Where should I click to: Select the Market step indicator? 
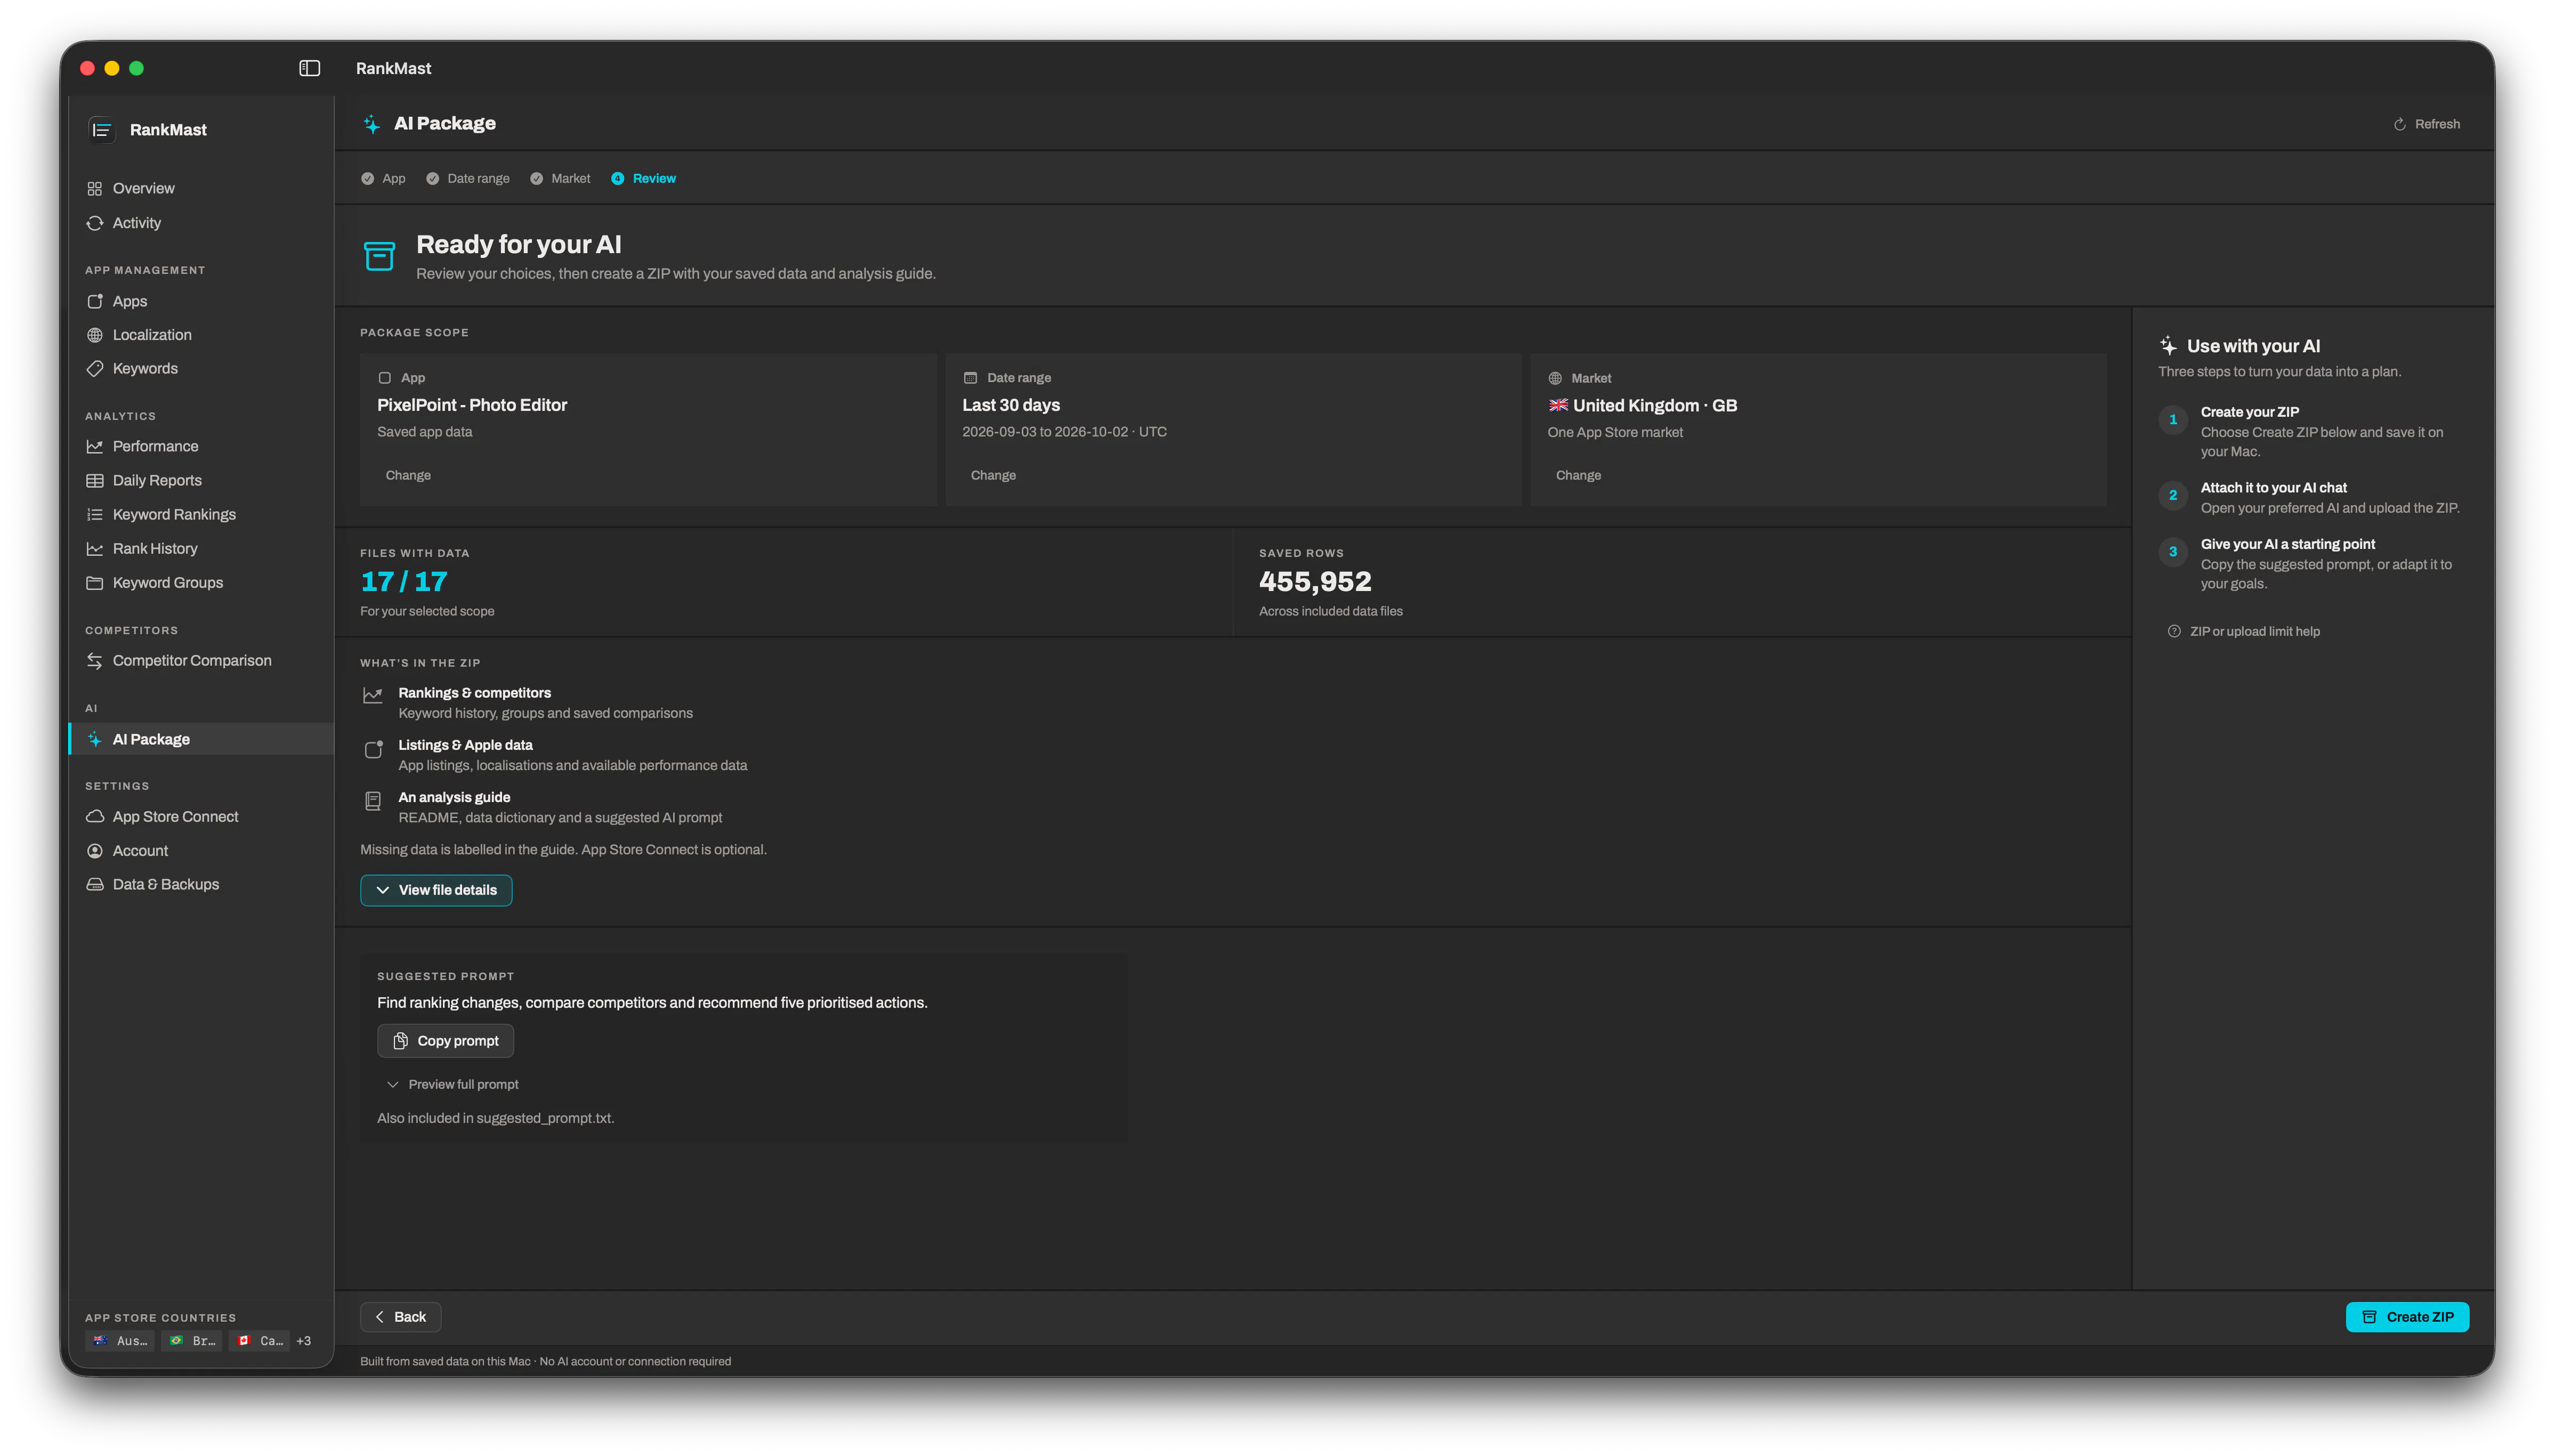[560, 179]
